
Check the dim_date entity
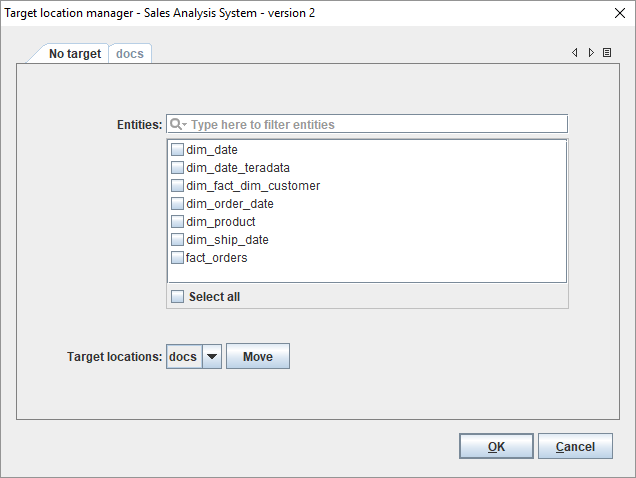tap(177, 150)
